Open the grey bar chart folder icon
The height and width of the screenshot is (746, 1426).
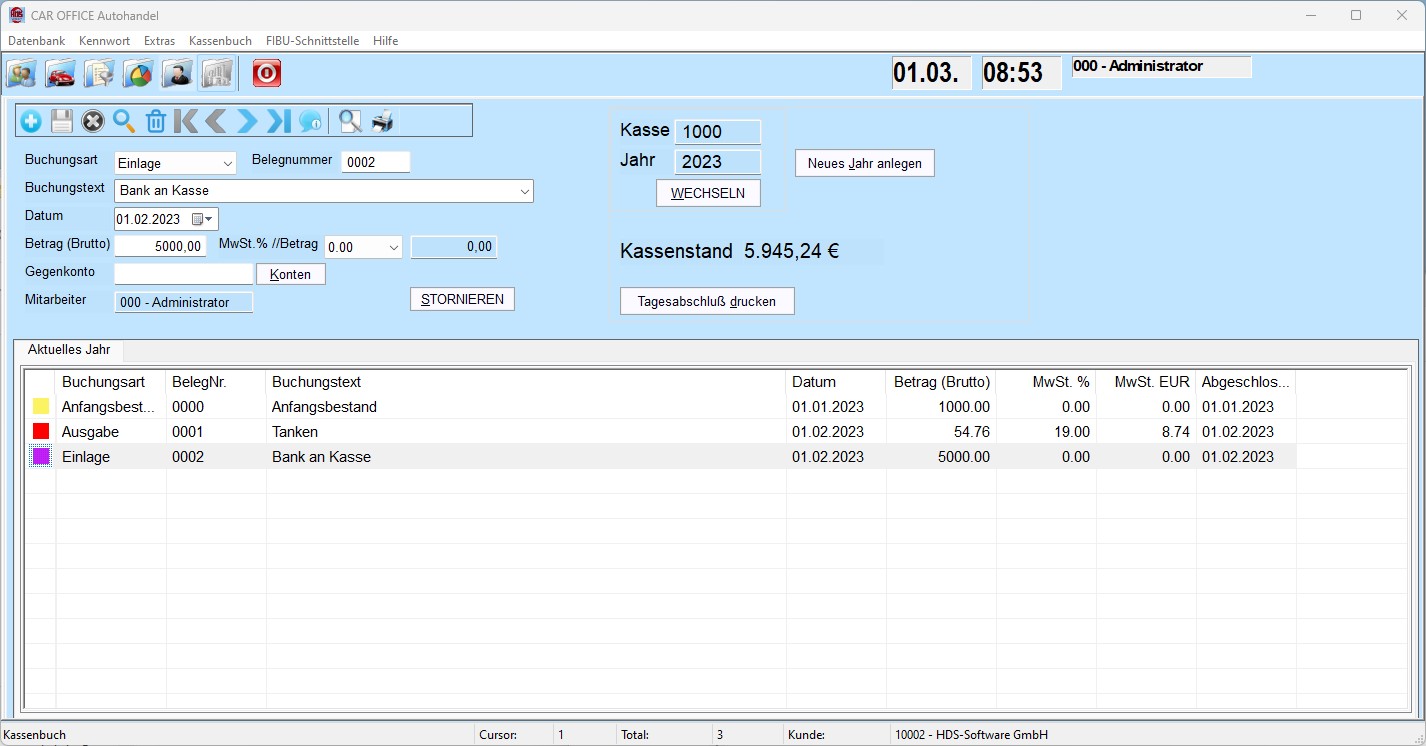[217, 73]
